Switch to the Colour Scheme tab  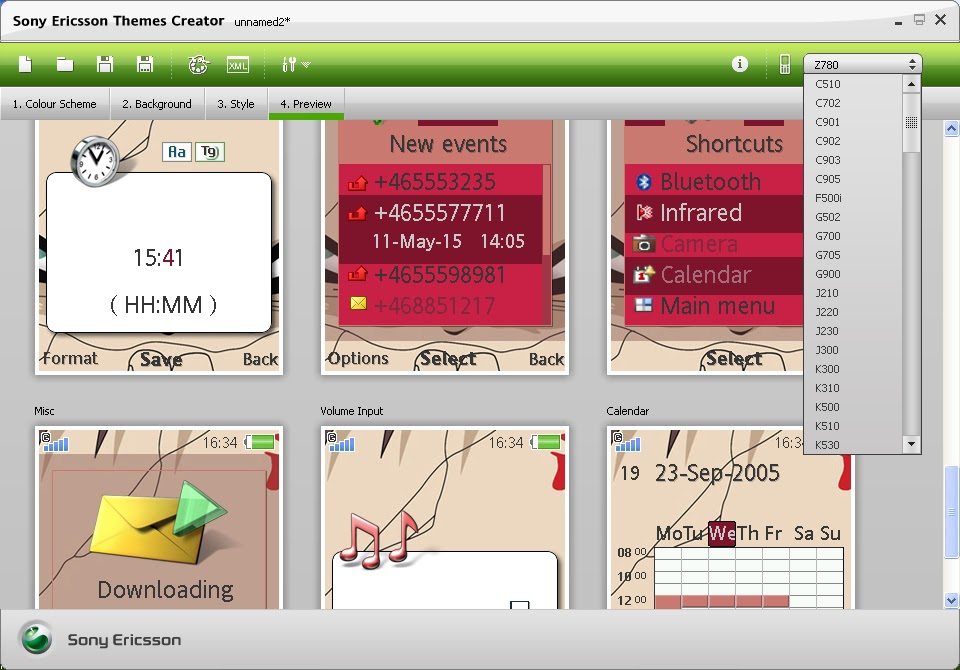[x=54, y=104]
